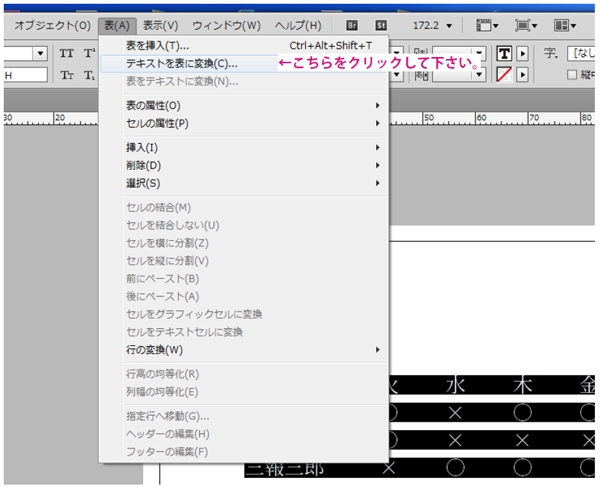Open the ウィンドウ menu
Screen dimensions: 600x487
(x=226, y=24)
